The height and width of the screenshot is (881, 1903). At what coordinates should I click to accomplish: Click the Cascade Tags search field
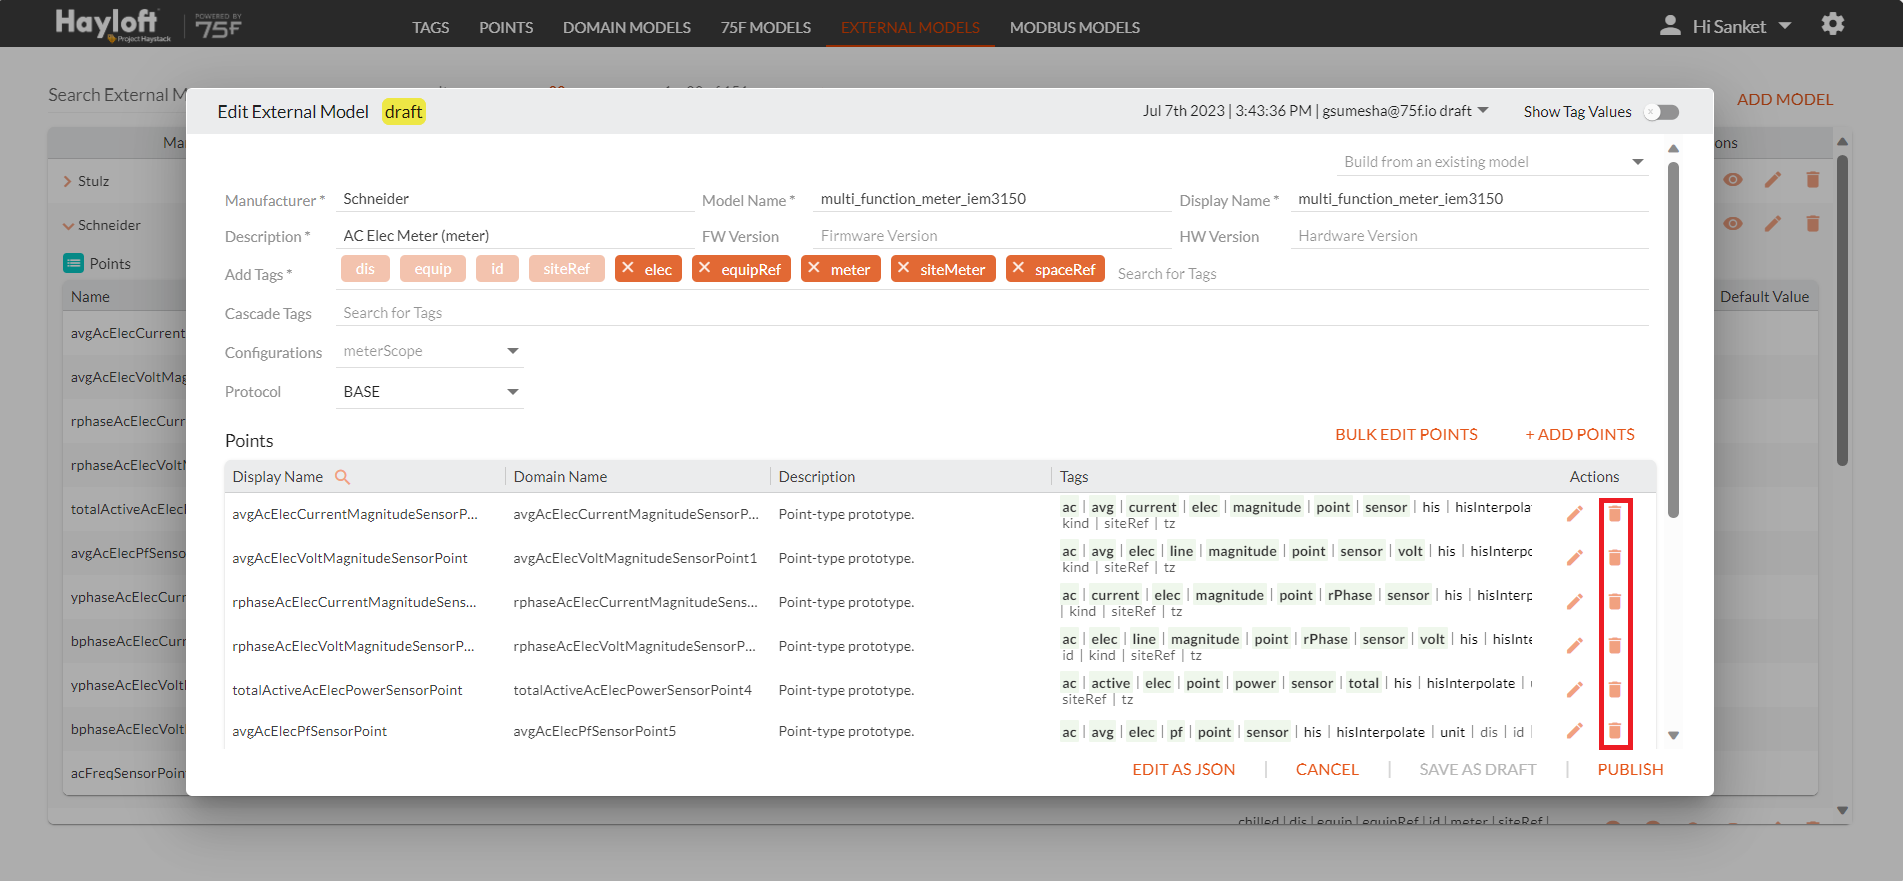(992, 313)
